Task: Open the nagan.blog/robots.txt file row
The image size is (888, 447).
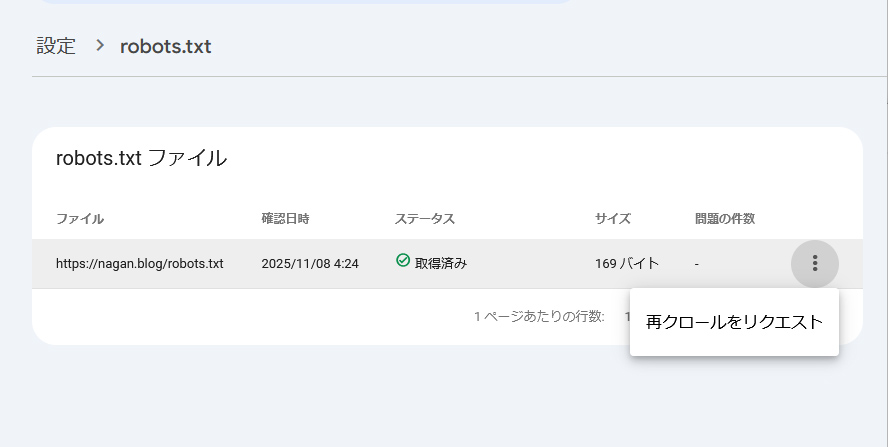Action: pos(139,264)
